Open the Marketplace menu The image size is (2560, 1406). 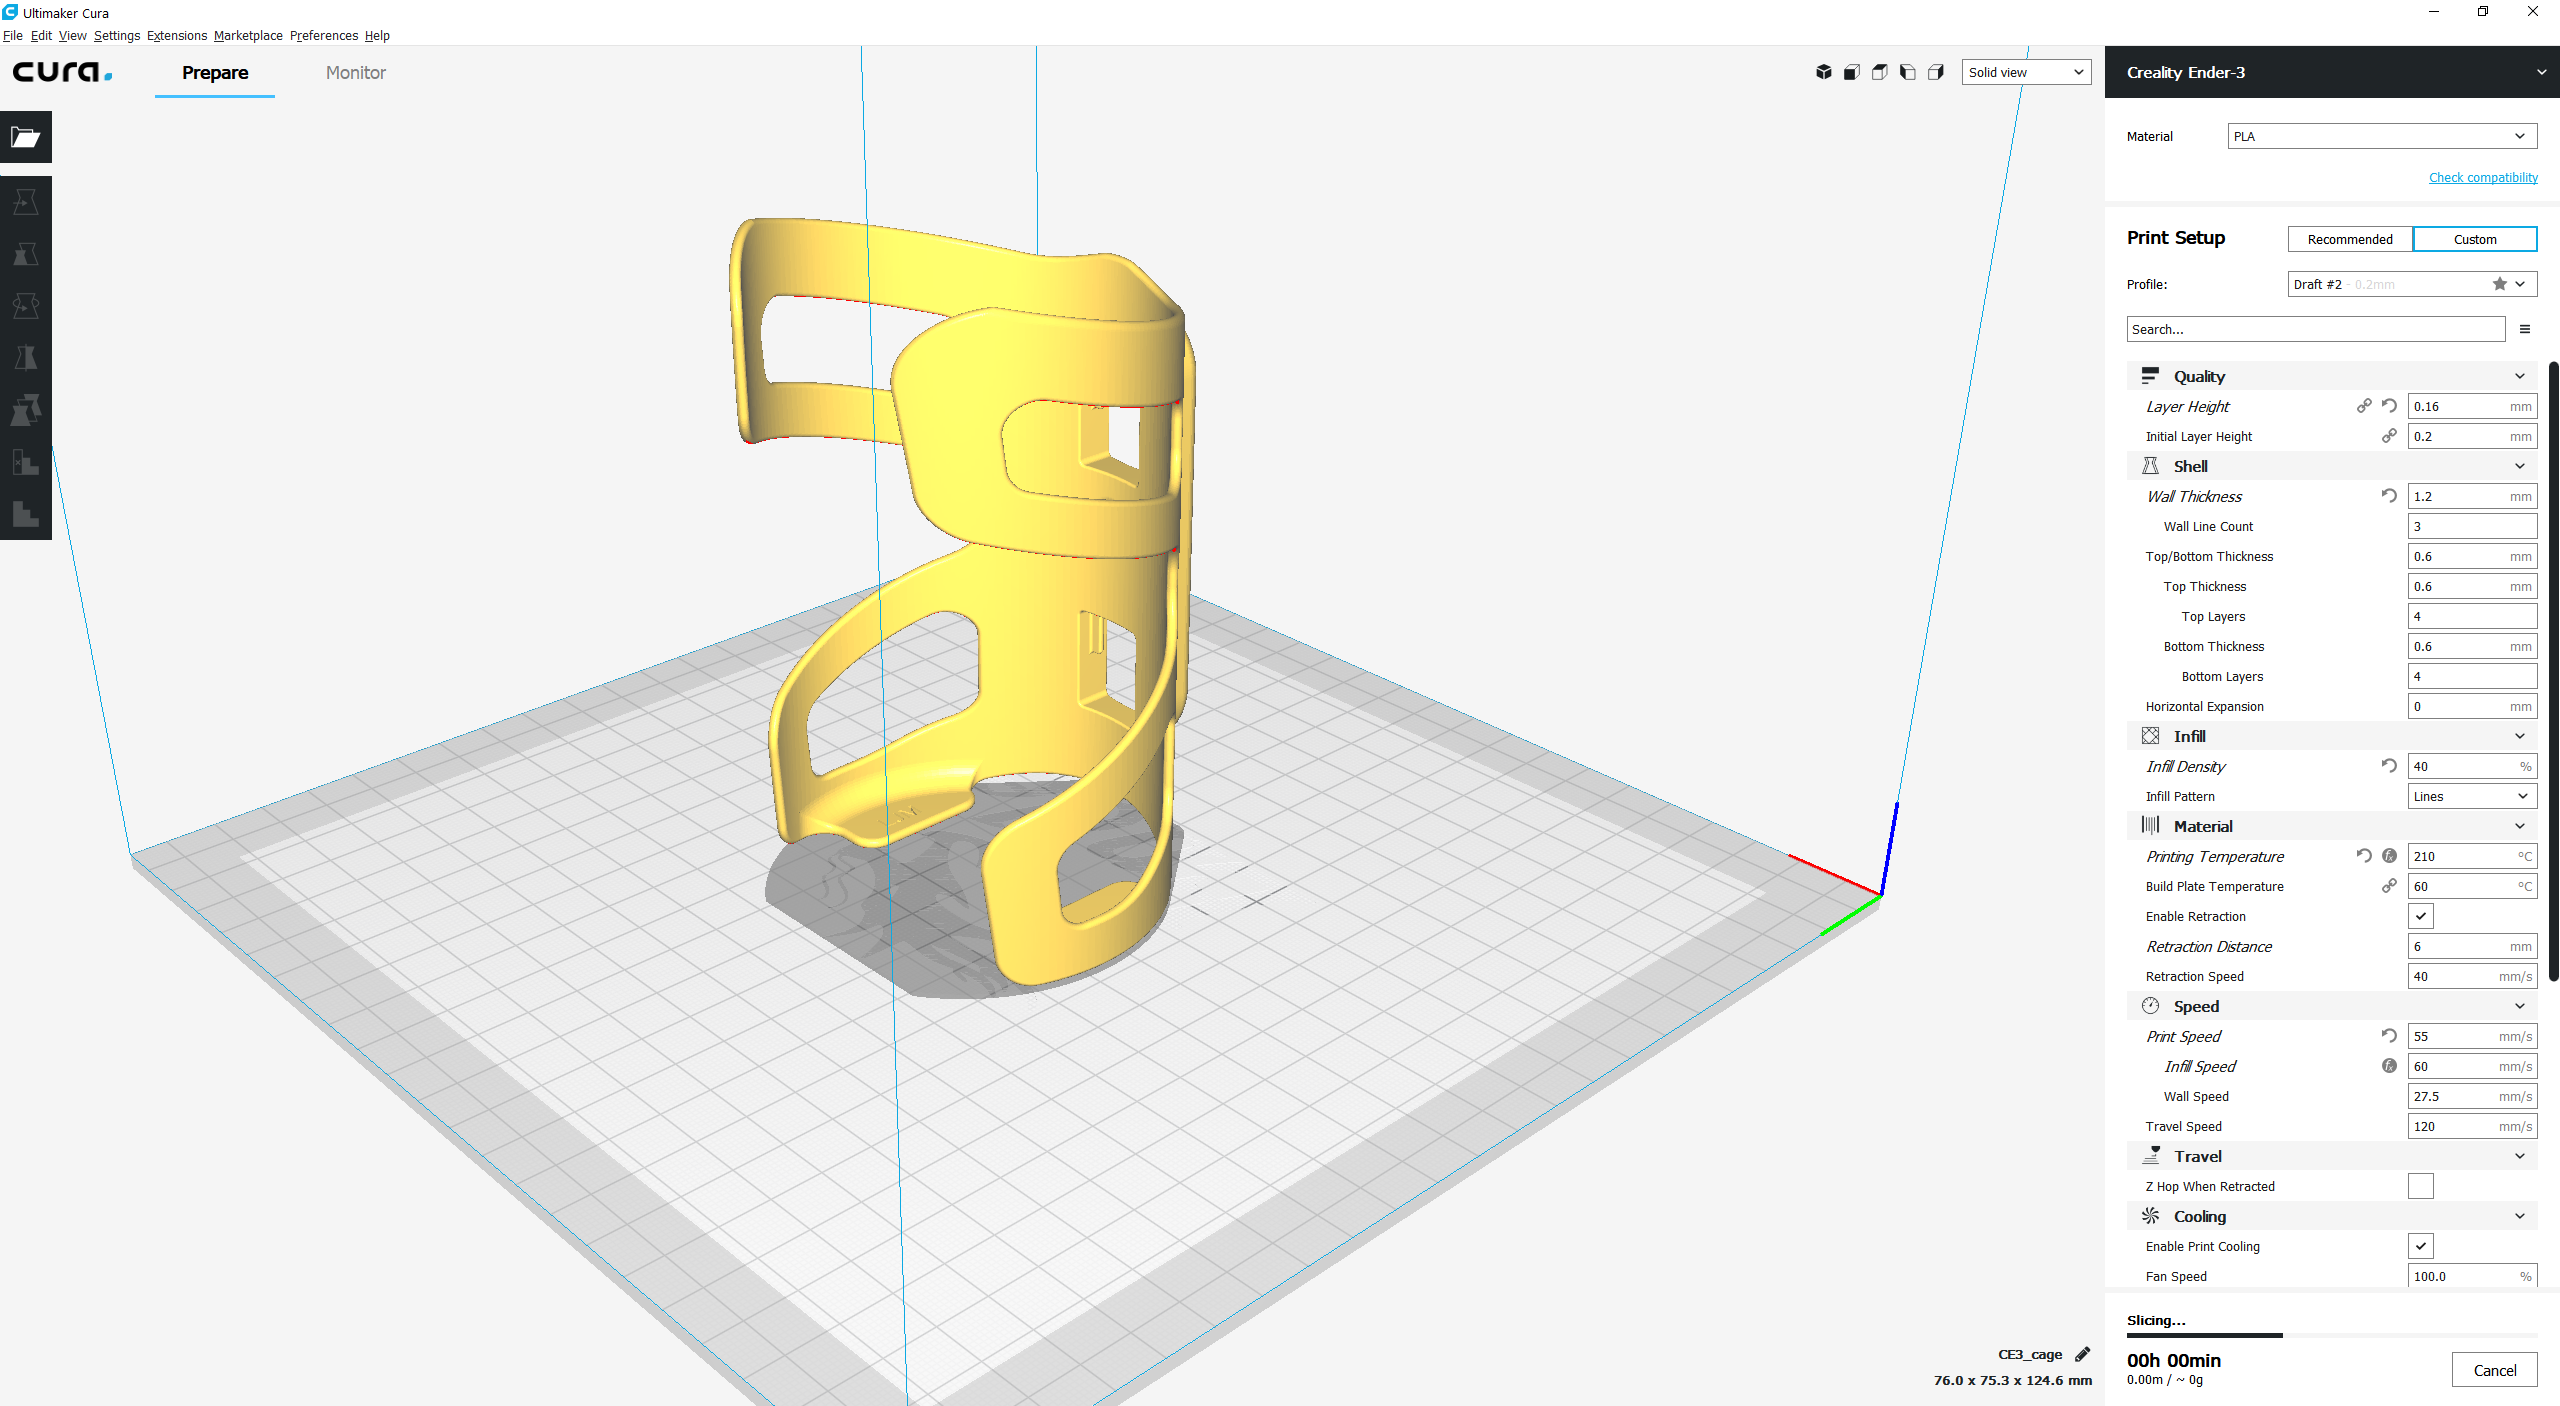(248, 35)
